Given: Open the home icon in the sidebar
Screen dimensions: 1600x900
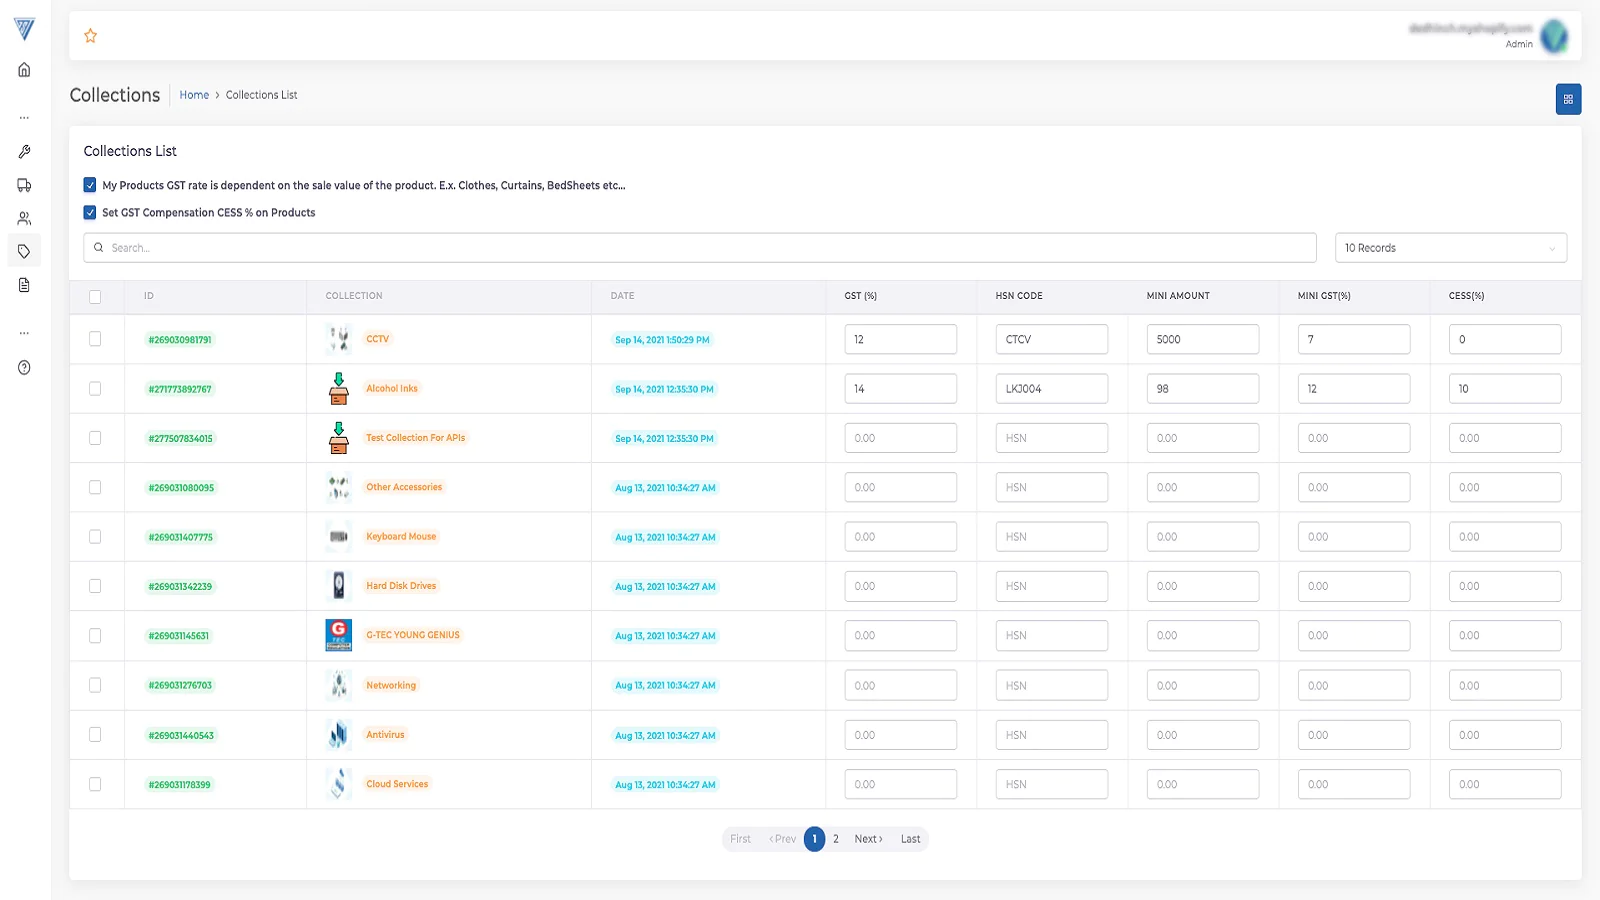Looking at the screenshot, I should (24, 70).
